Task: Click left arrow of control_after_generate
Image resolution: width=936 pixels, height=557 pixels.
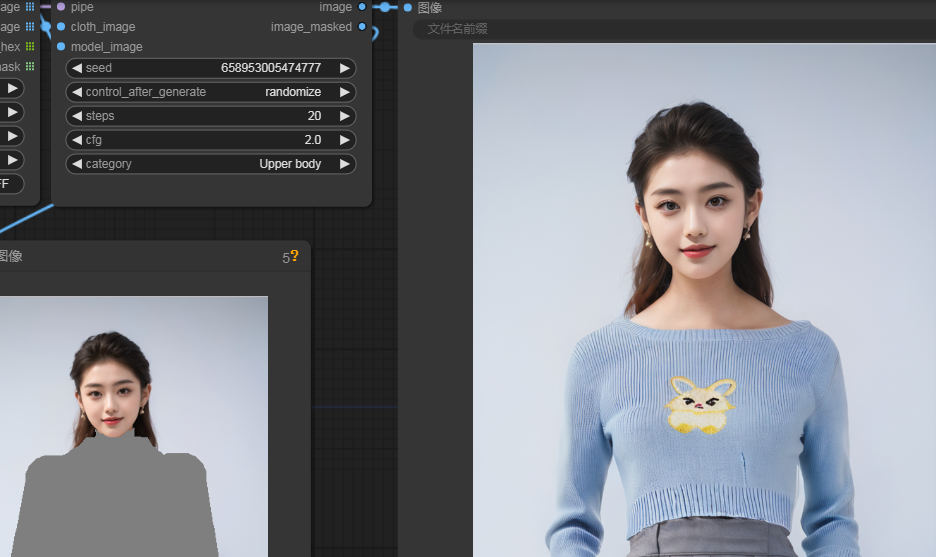Action: (x=76, y=92)
